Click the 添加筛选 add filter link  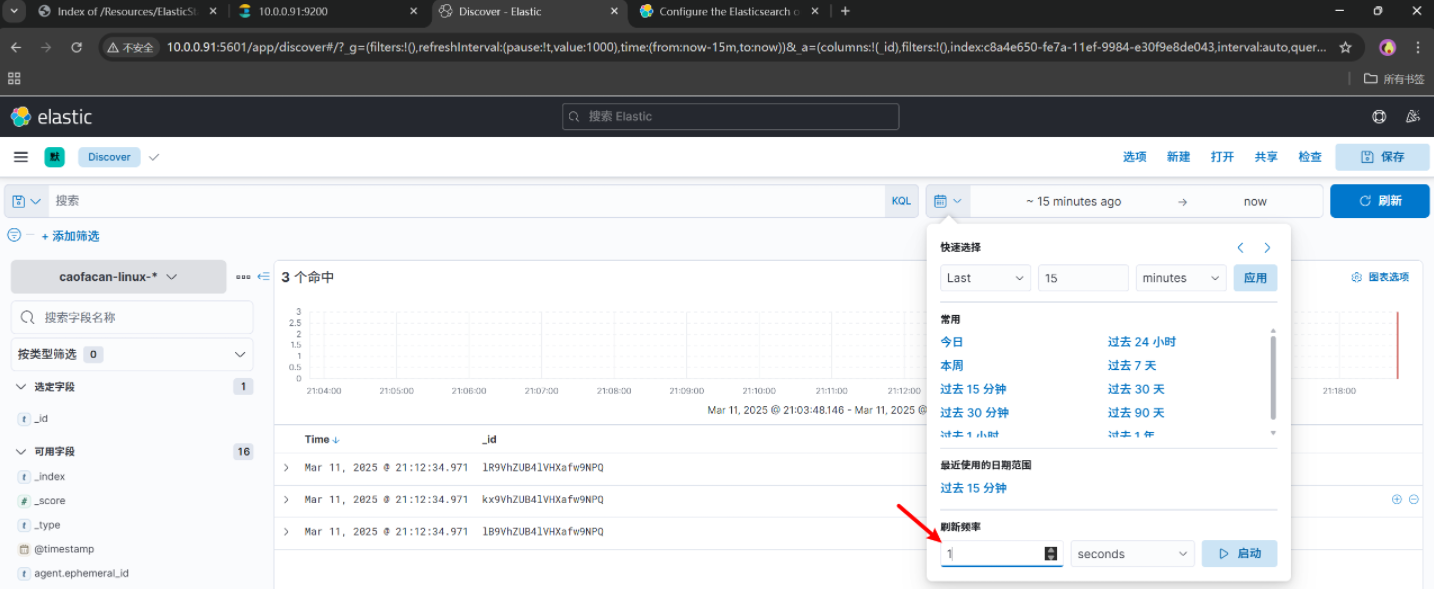click(71, 236)
